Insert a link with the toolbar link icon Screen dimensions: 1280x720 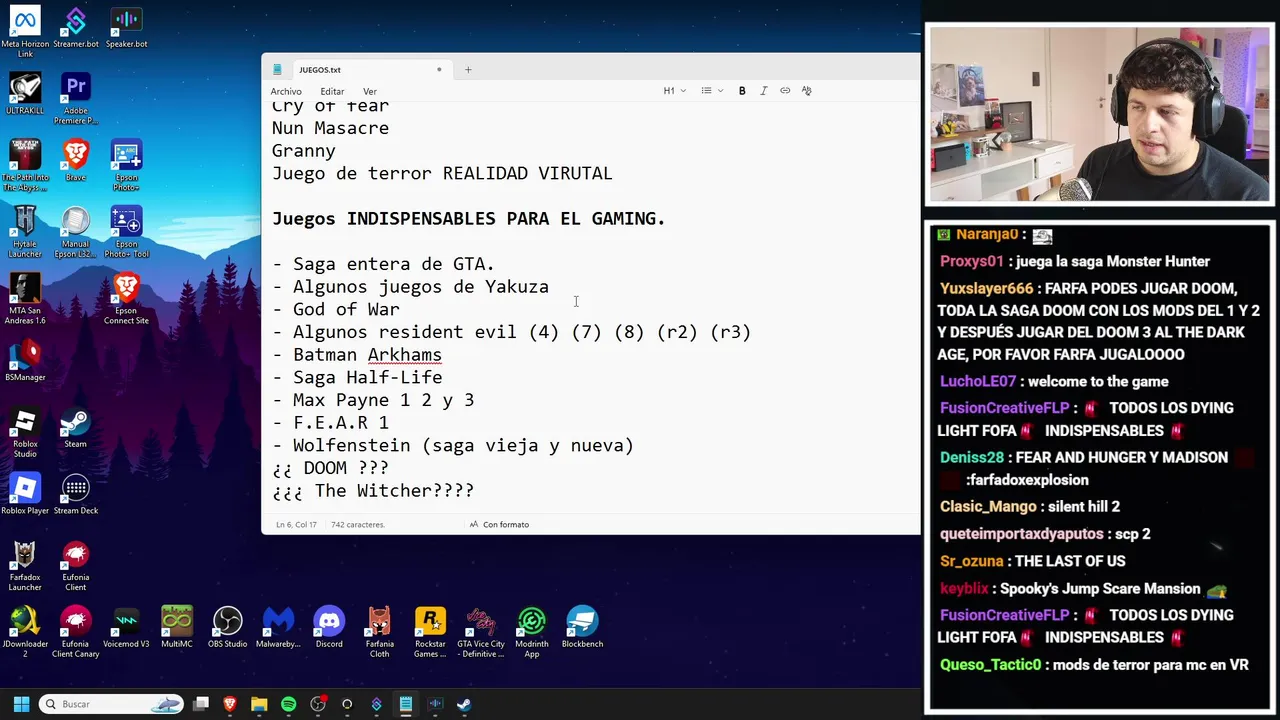pyautogui.click(x=785, y=91)
